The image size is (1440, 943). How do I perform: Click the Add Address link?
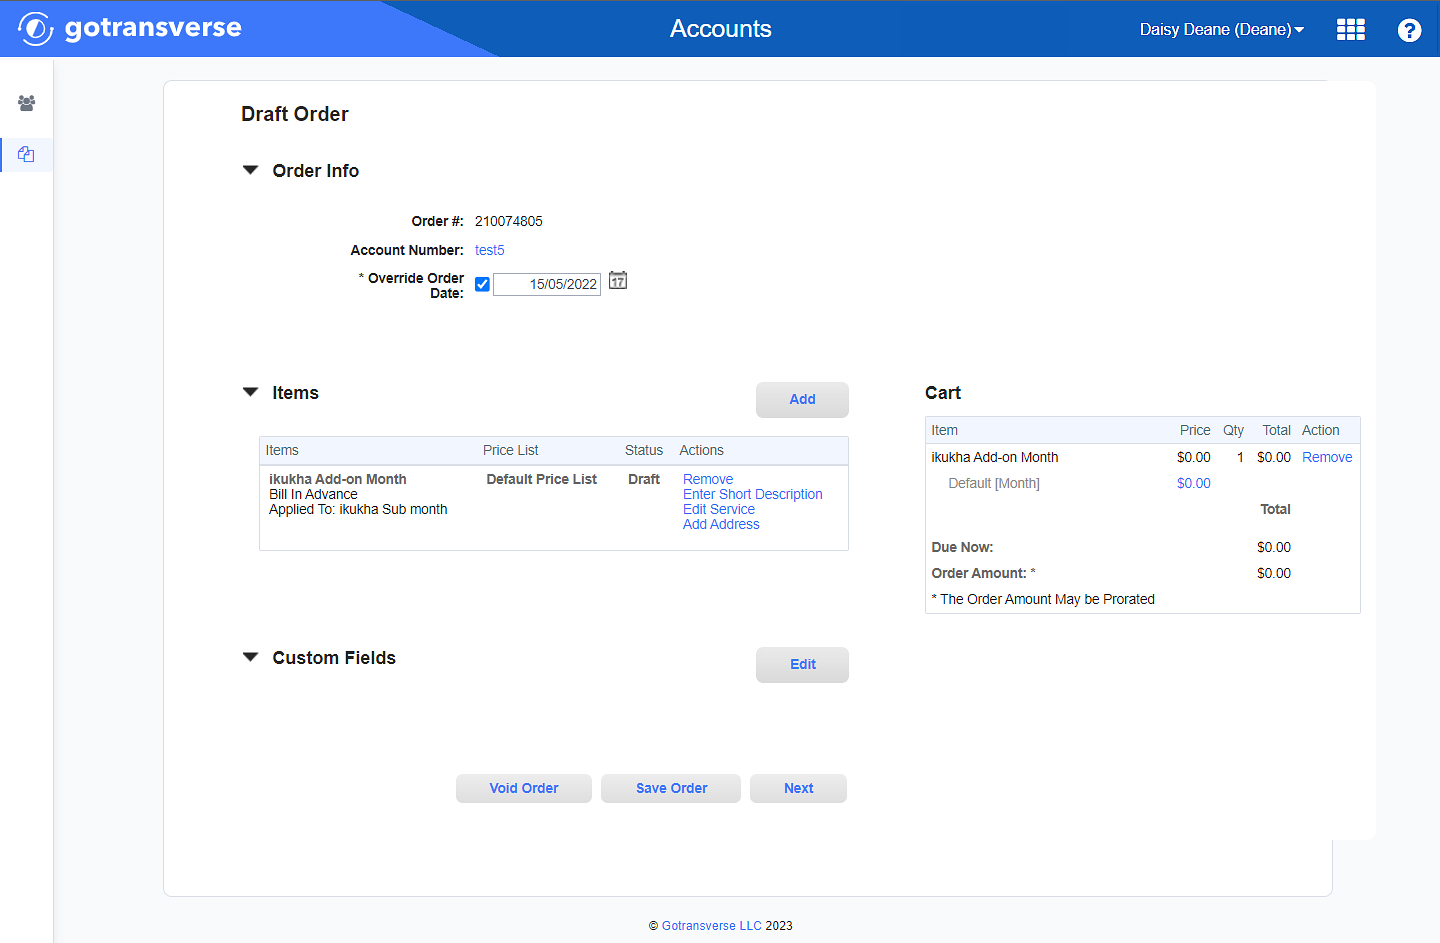tap(721, 524)
